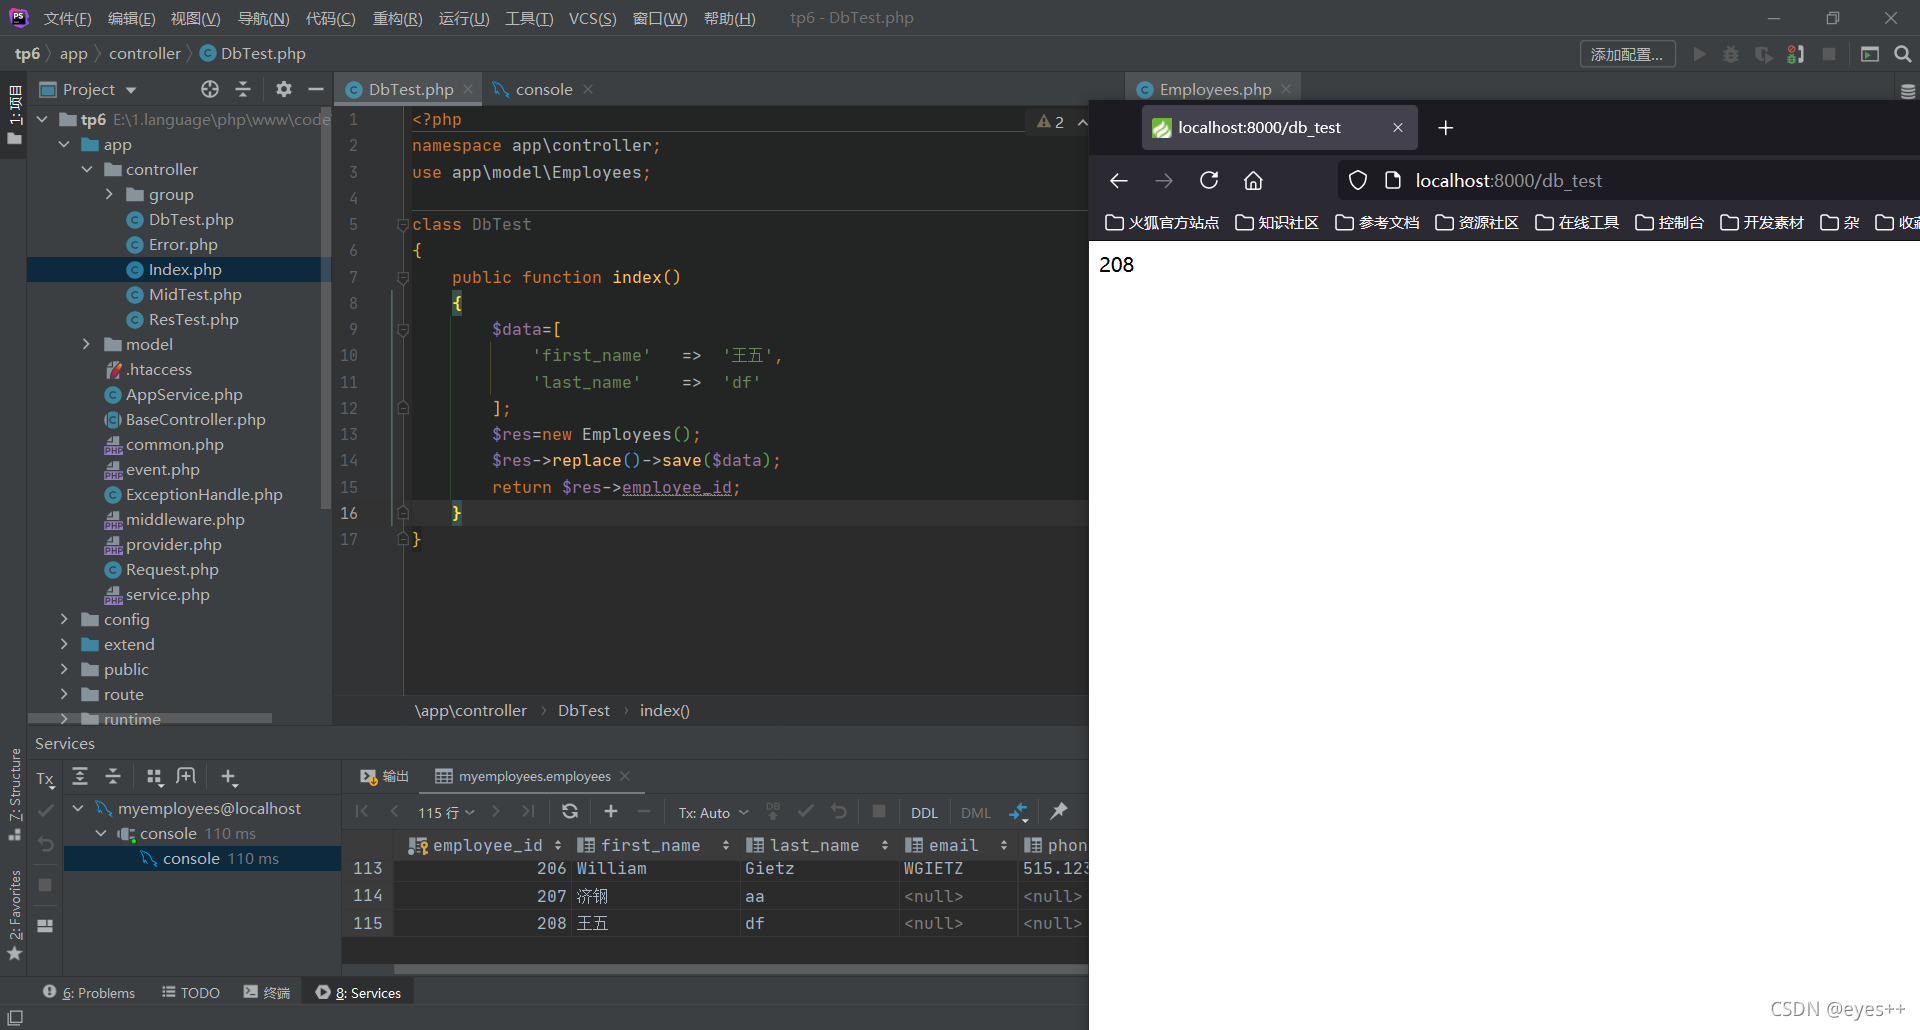This screenshot has width=1920, height=1030.
Task: Click the controller breadcrumb in navigation bar
Action: tap(145, 53)
